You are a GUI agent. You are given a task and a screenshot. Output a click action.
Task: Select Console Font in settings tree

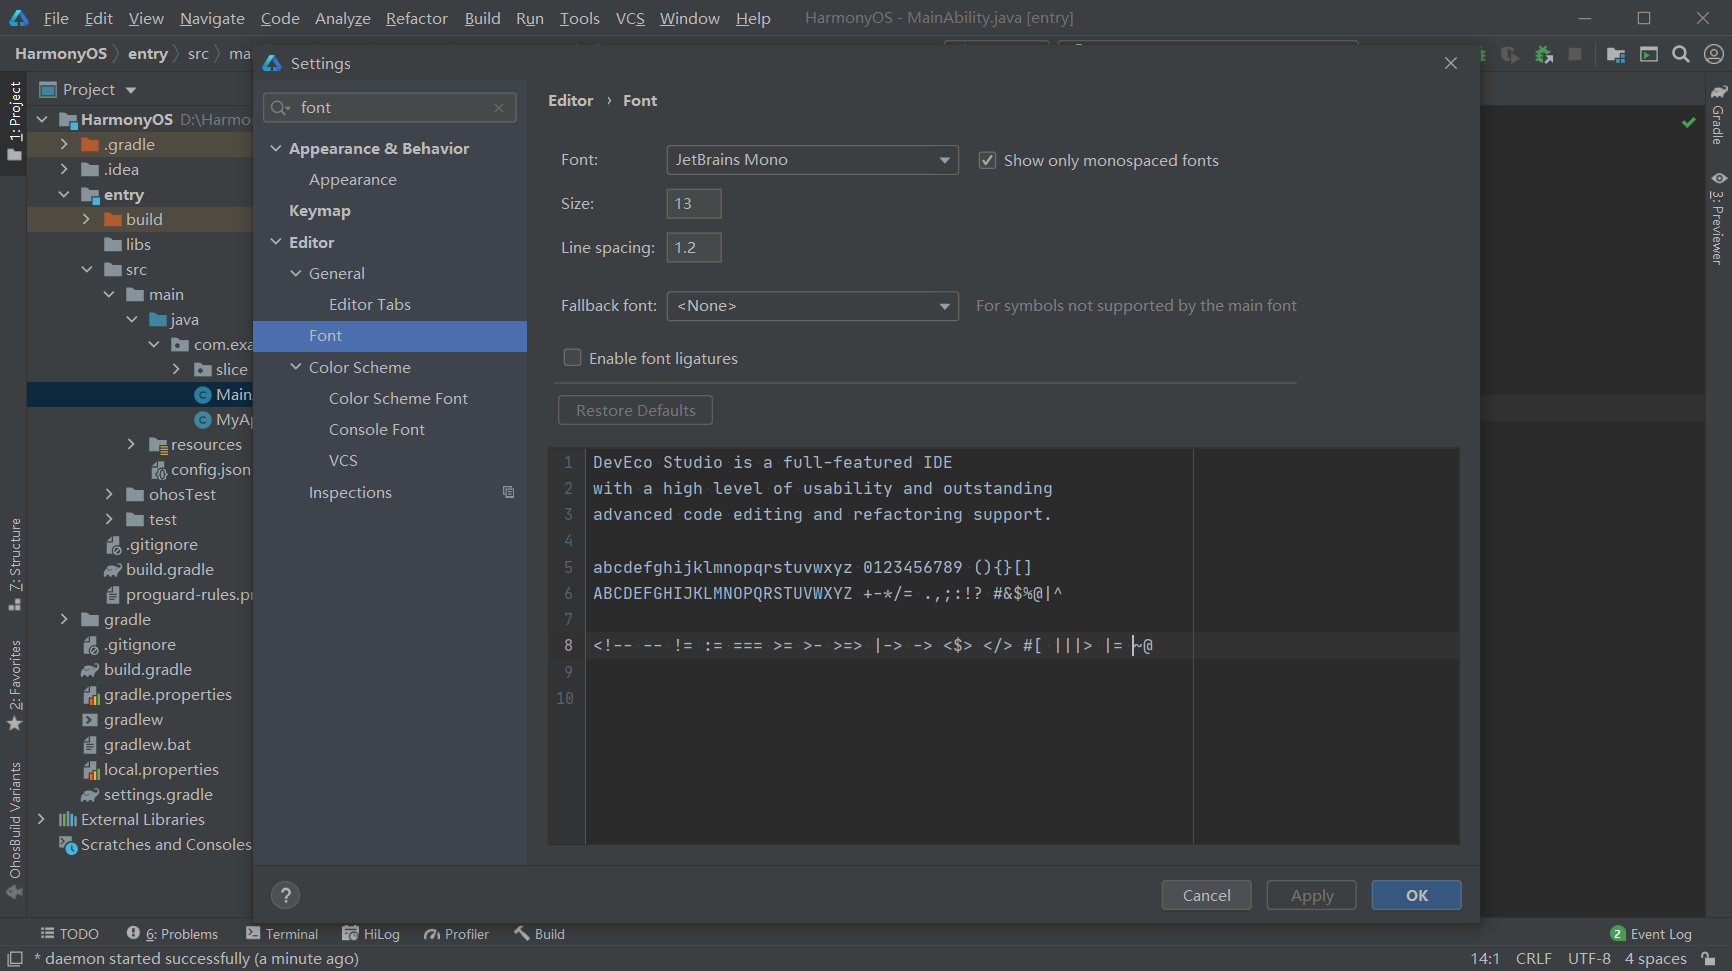coord(377,429)
